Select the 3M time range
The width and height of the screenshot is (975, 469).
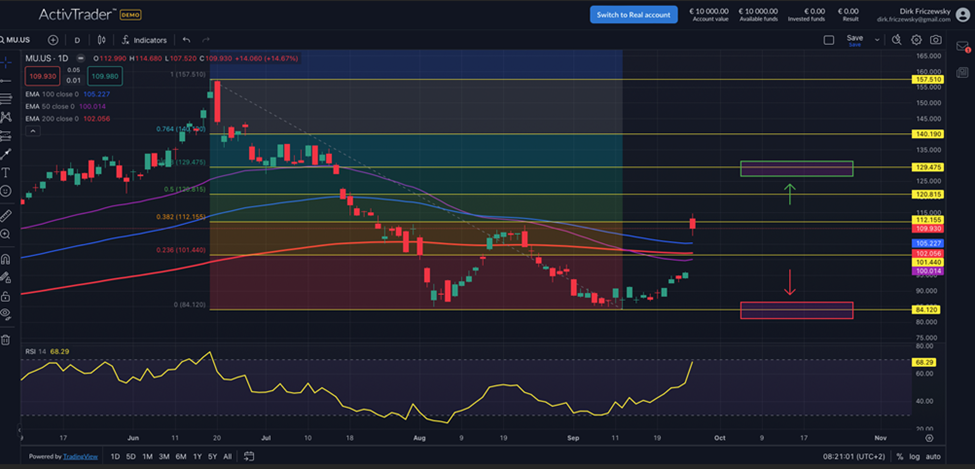click(165, 457)
